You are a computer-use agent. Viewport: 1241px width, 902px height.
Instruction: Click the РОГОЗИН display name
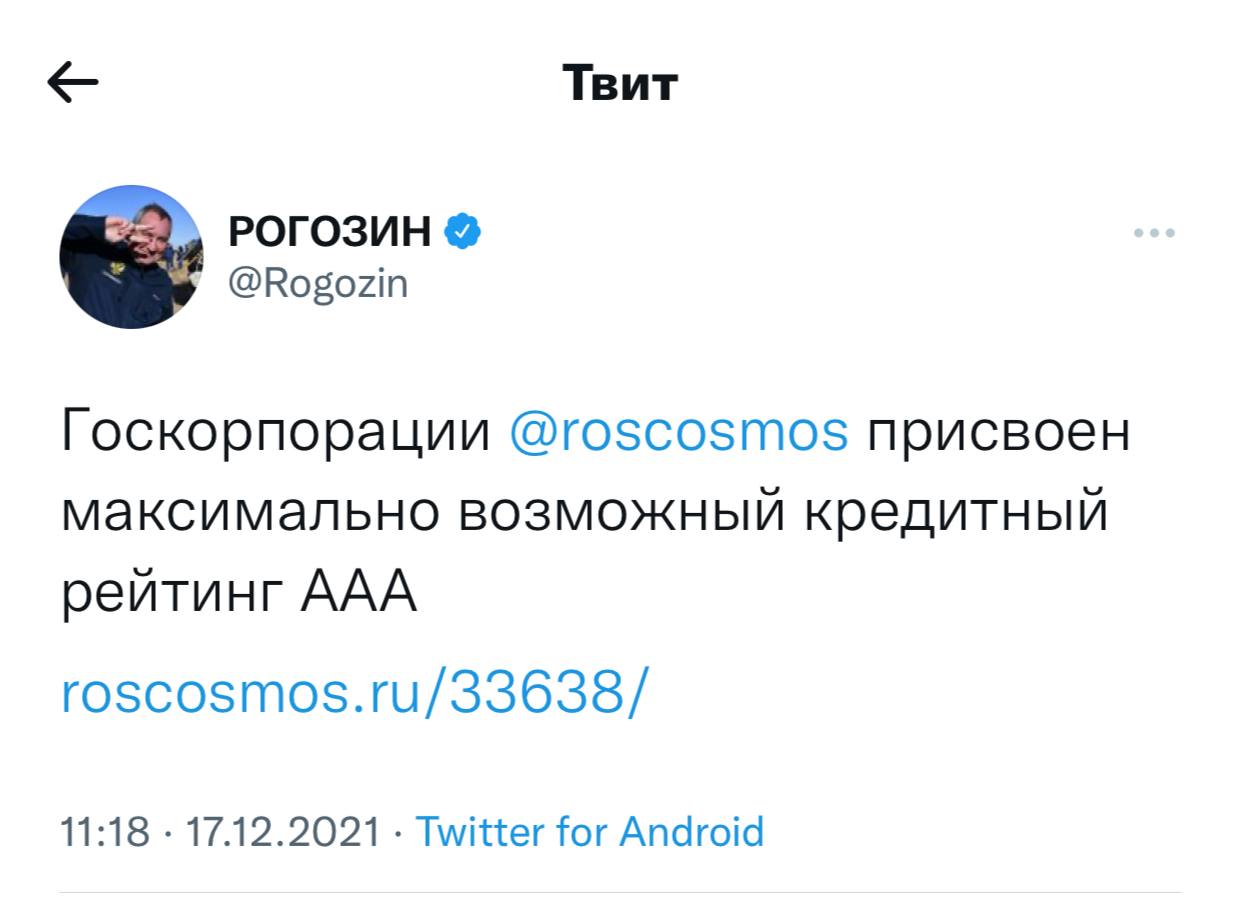(x=330, y=232)
